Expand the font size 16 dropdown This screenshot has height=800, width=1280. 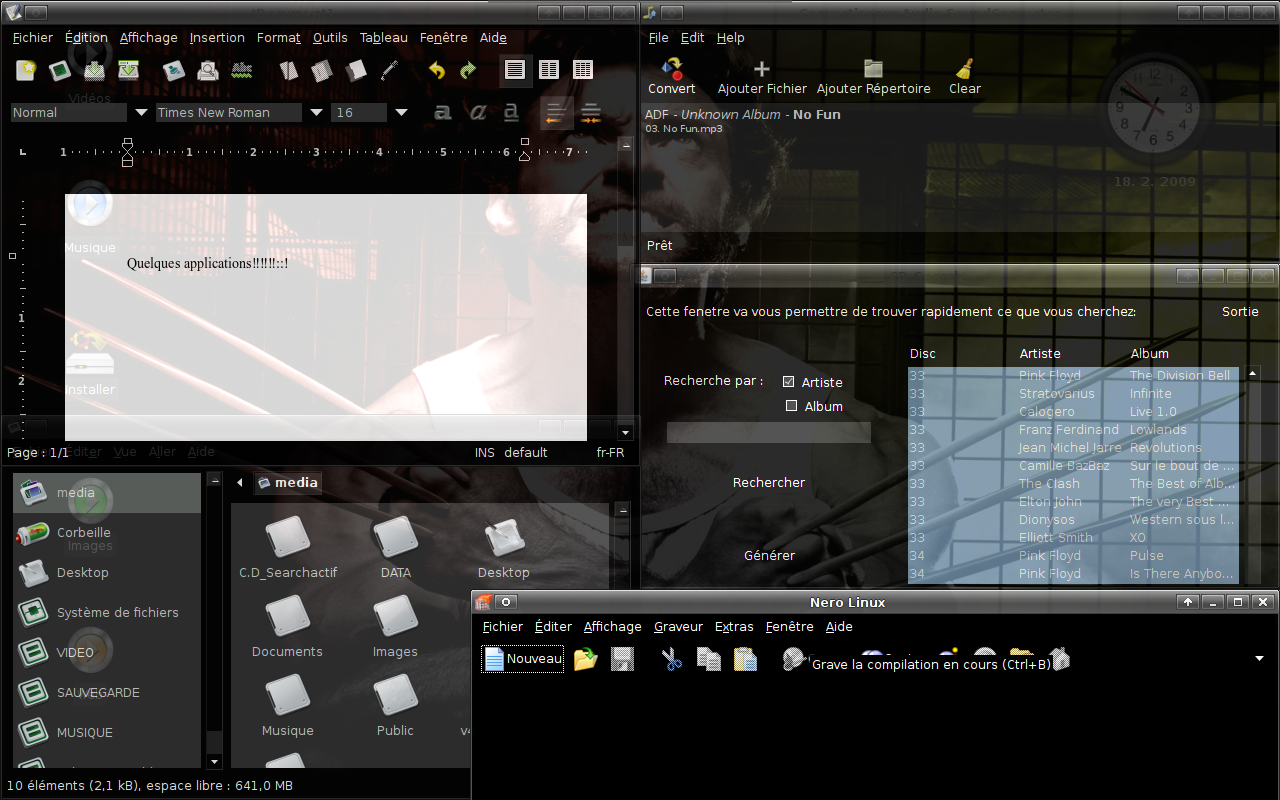pos(401,113)
